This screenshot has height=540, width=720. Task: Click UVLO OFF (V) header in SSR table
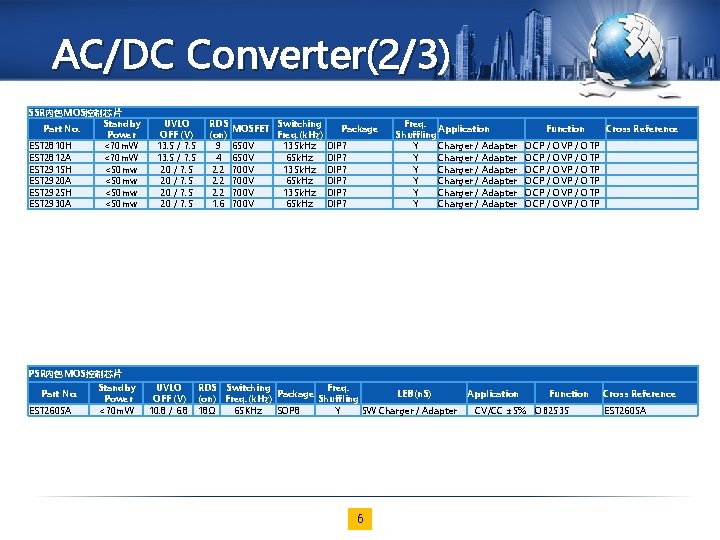(x=176, y=129)
